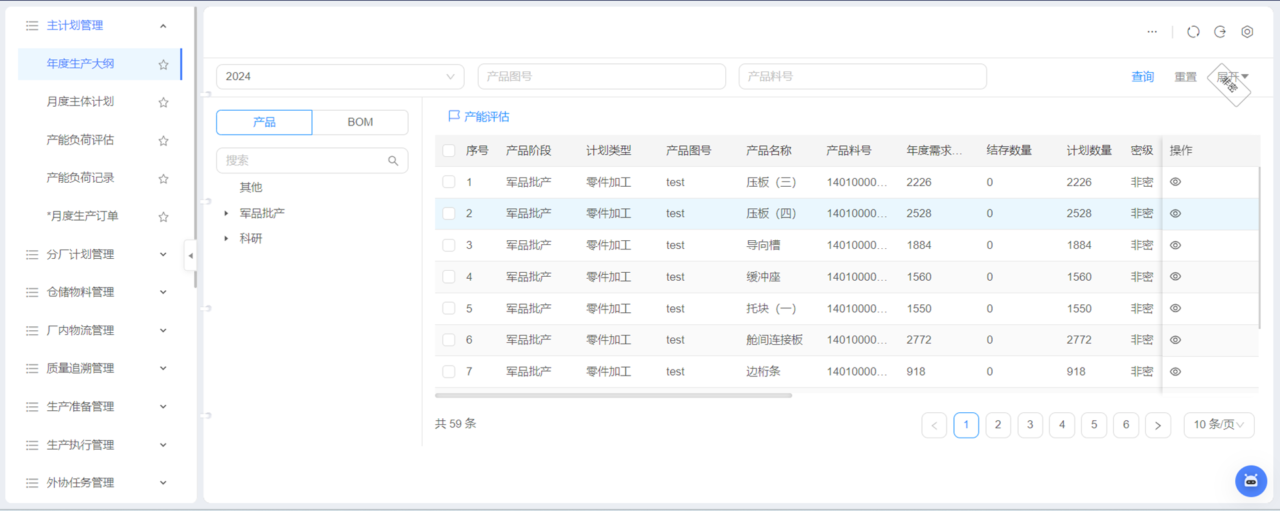Click the 产品图号 input field
The width and height of the screenshot is (1280, 511).
(x=602, y=77)
